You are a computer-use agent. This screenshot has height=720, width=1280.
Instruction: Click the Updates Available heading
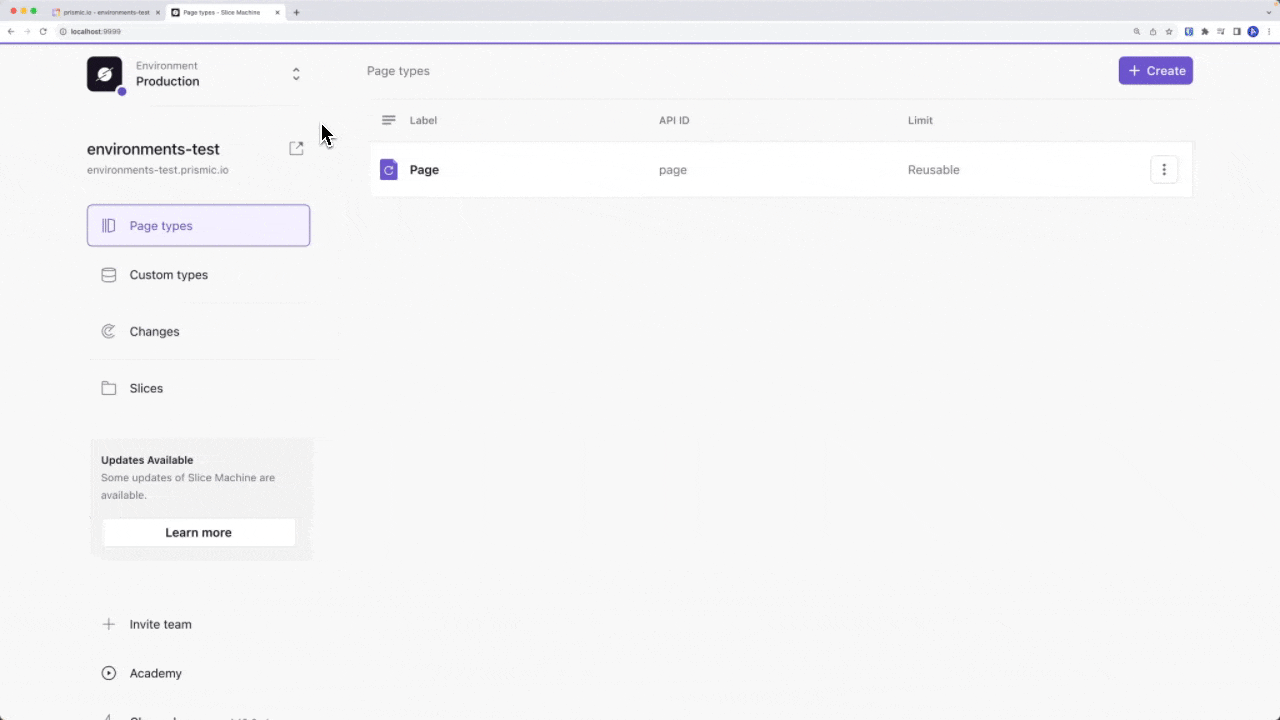pyautogui.click(x=147, y=460)
